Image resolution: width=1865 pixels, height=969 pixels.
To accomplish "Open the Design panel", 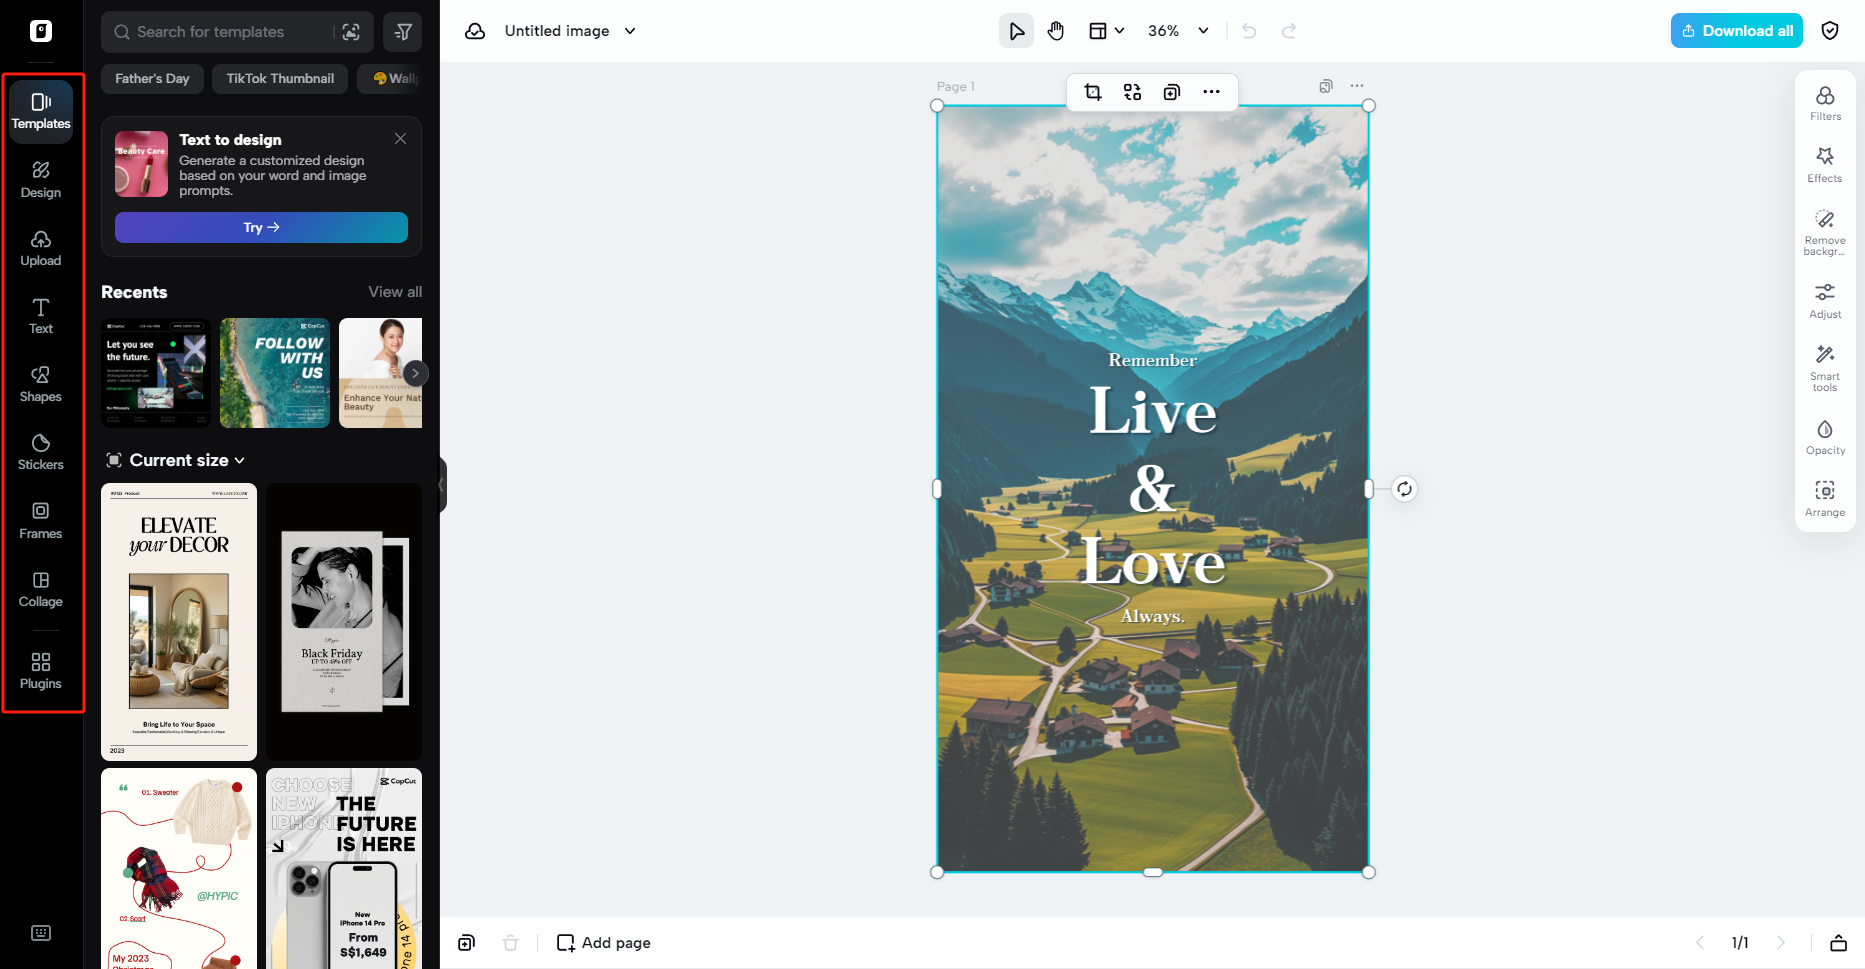I will coord(41,179).
